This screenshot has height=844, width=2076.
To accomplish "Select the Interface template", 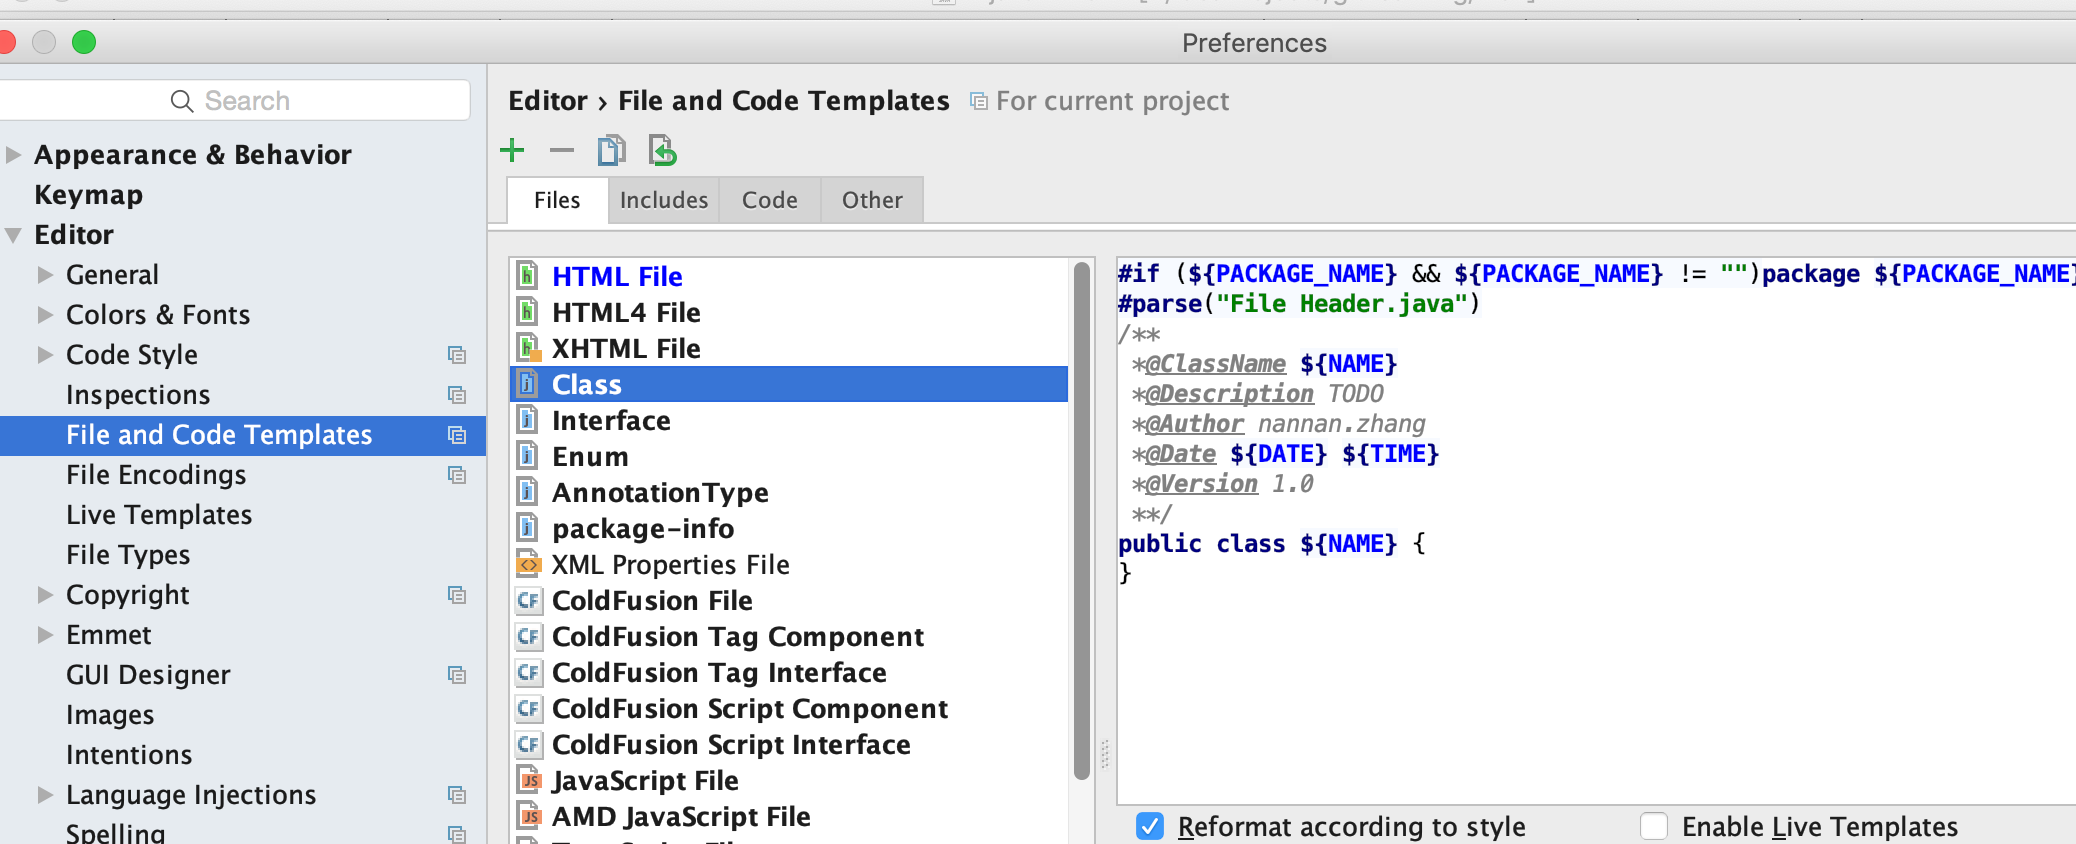I will point(611,421).
